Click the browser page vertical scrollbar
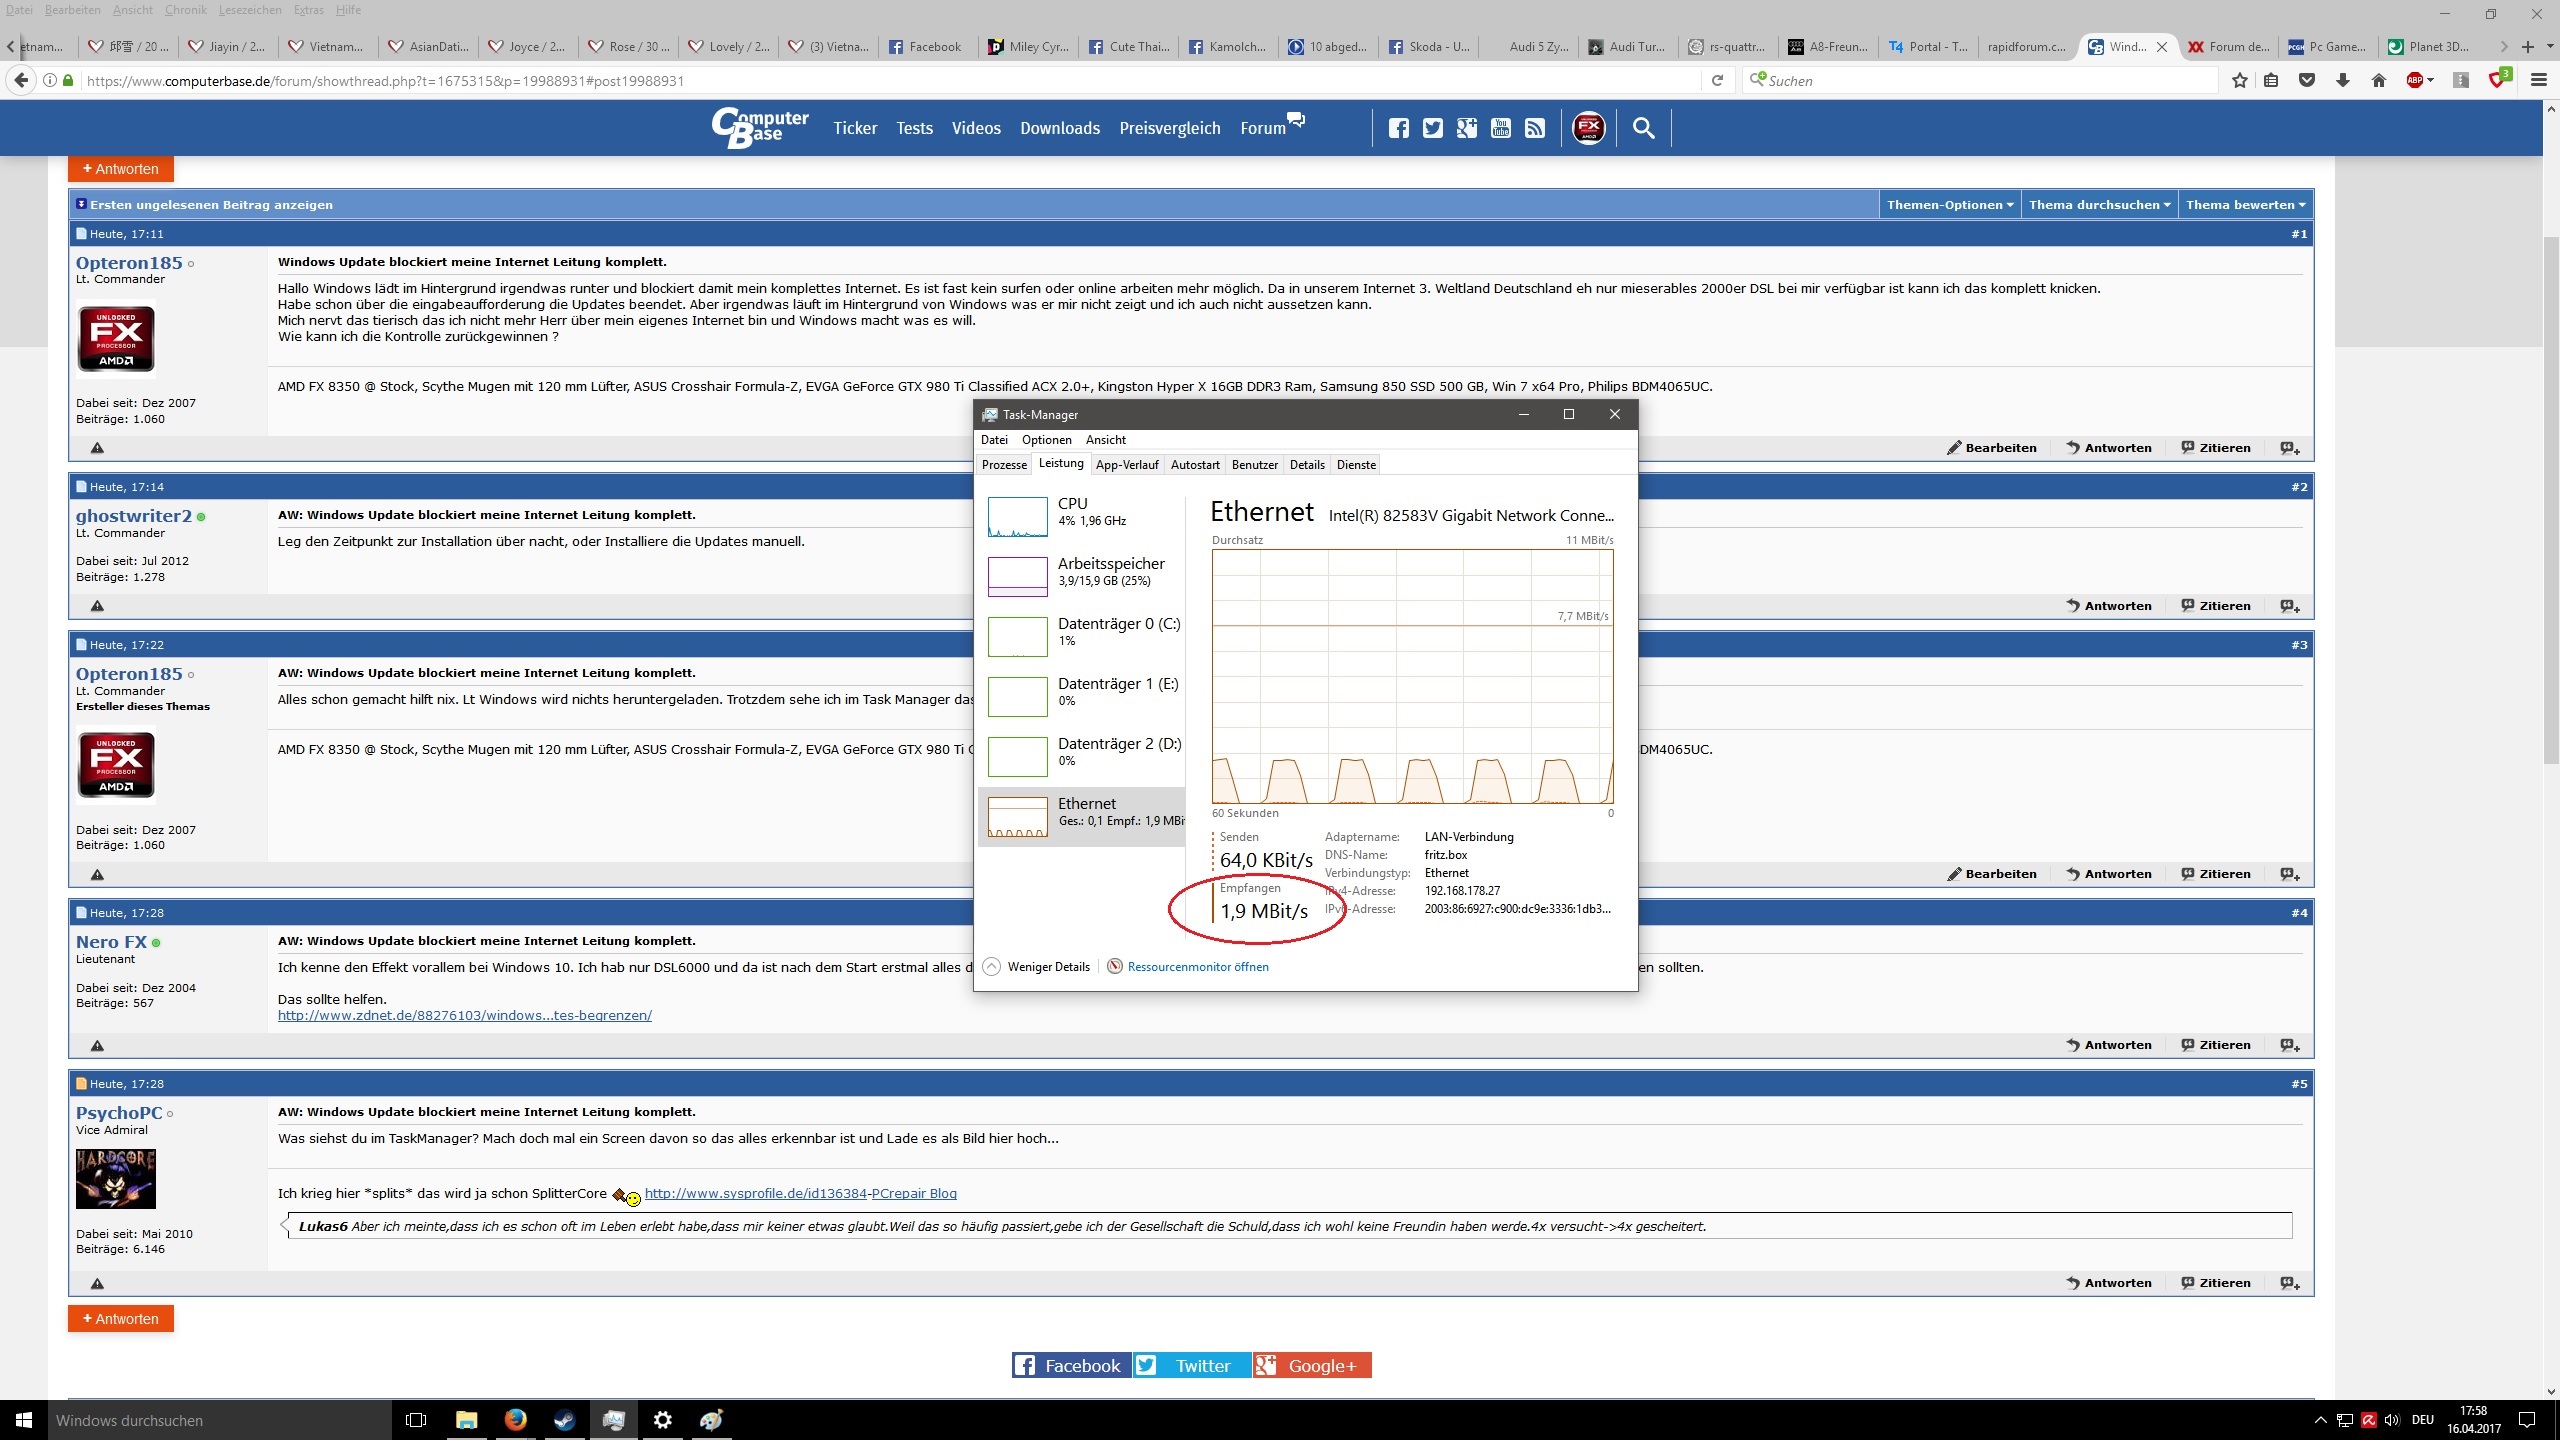 coord(2550,500)
